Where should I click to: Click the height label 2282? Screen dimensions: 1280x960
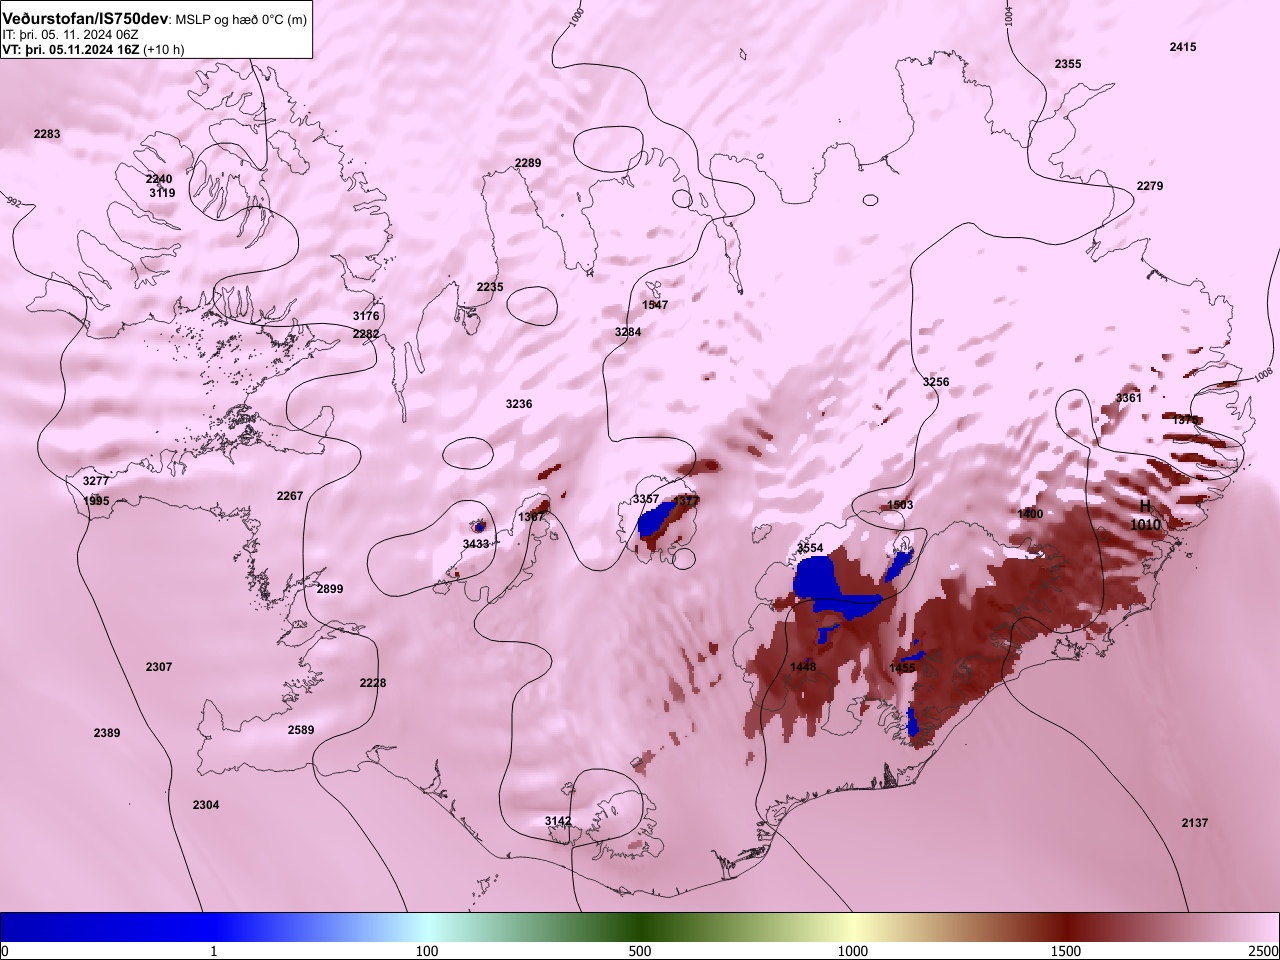pyautogui.click(x=366, y=334)
